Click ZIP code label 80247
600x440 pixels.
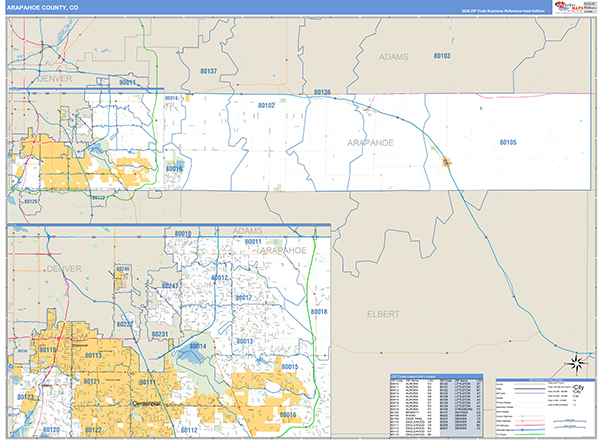pyautogui.click(x=170, y=286)
